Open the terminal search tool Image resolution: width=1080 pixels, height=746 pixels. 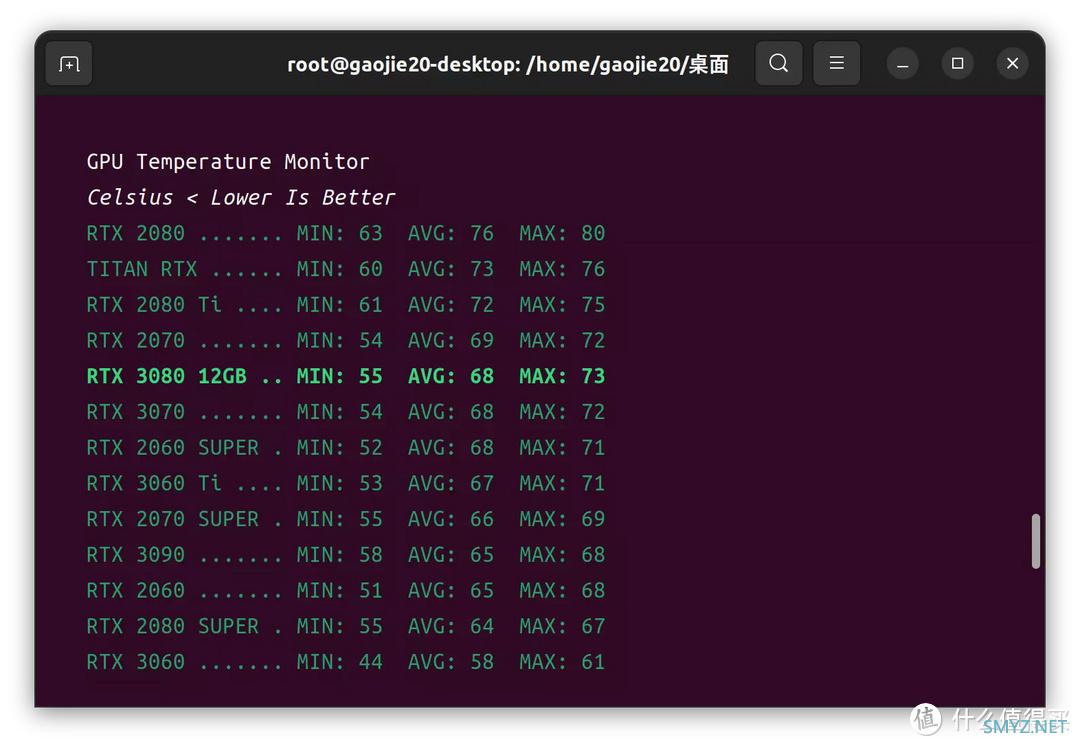778,63
